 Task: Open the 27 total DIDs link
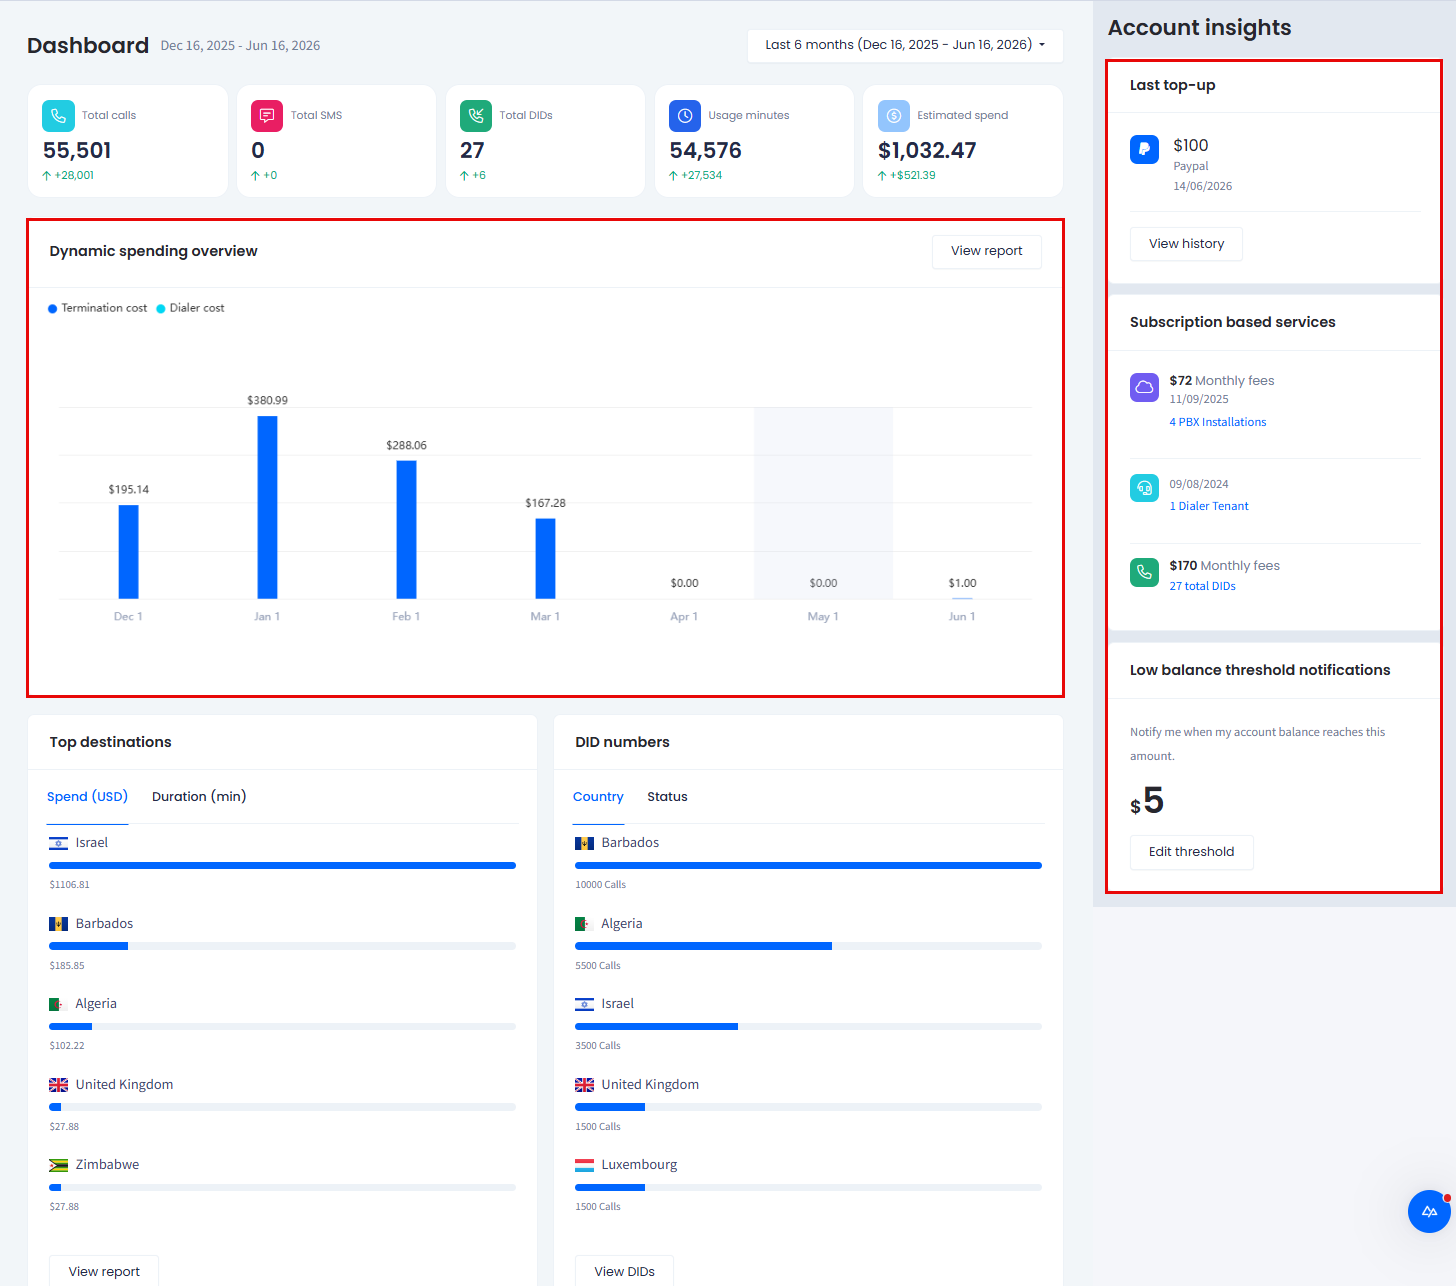pyautogui.click(x=1202, y=586)
